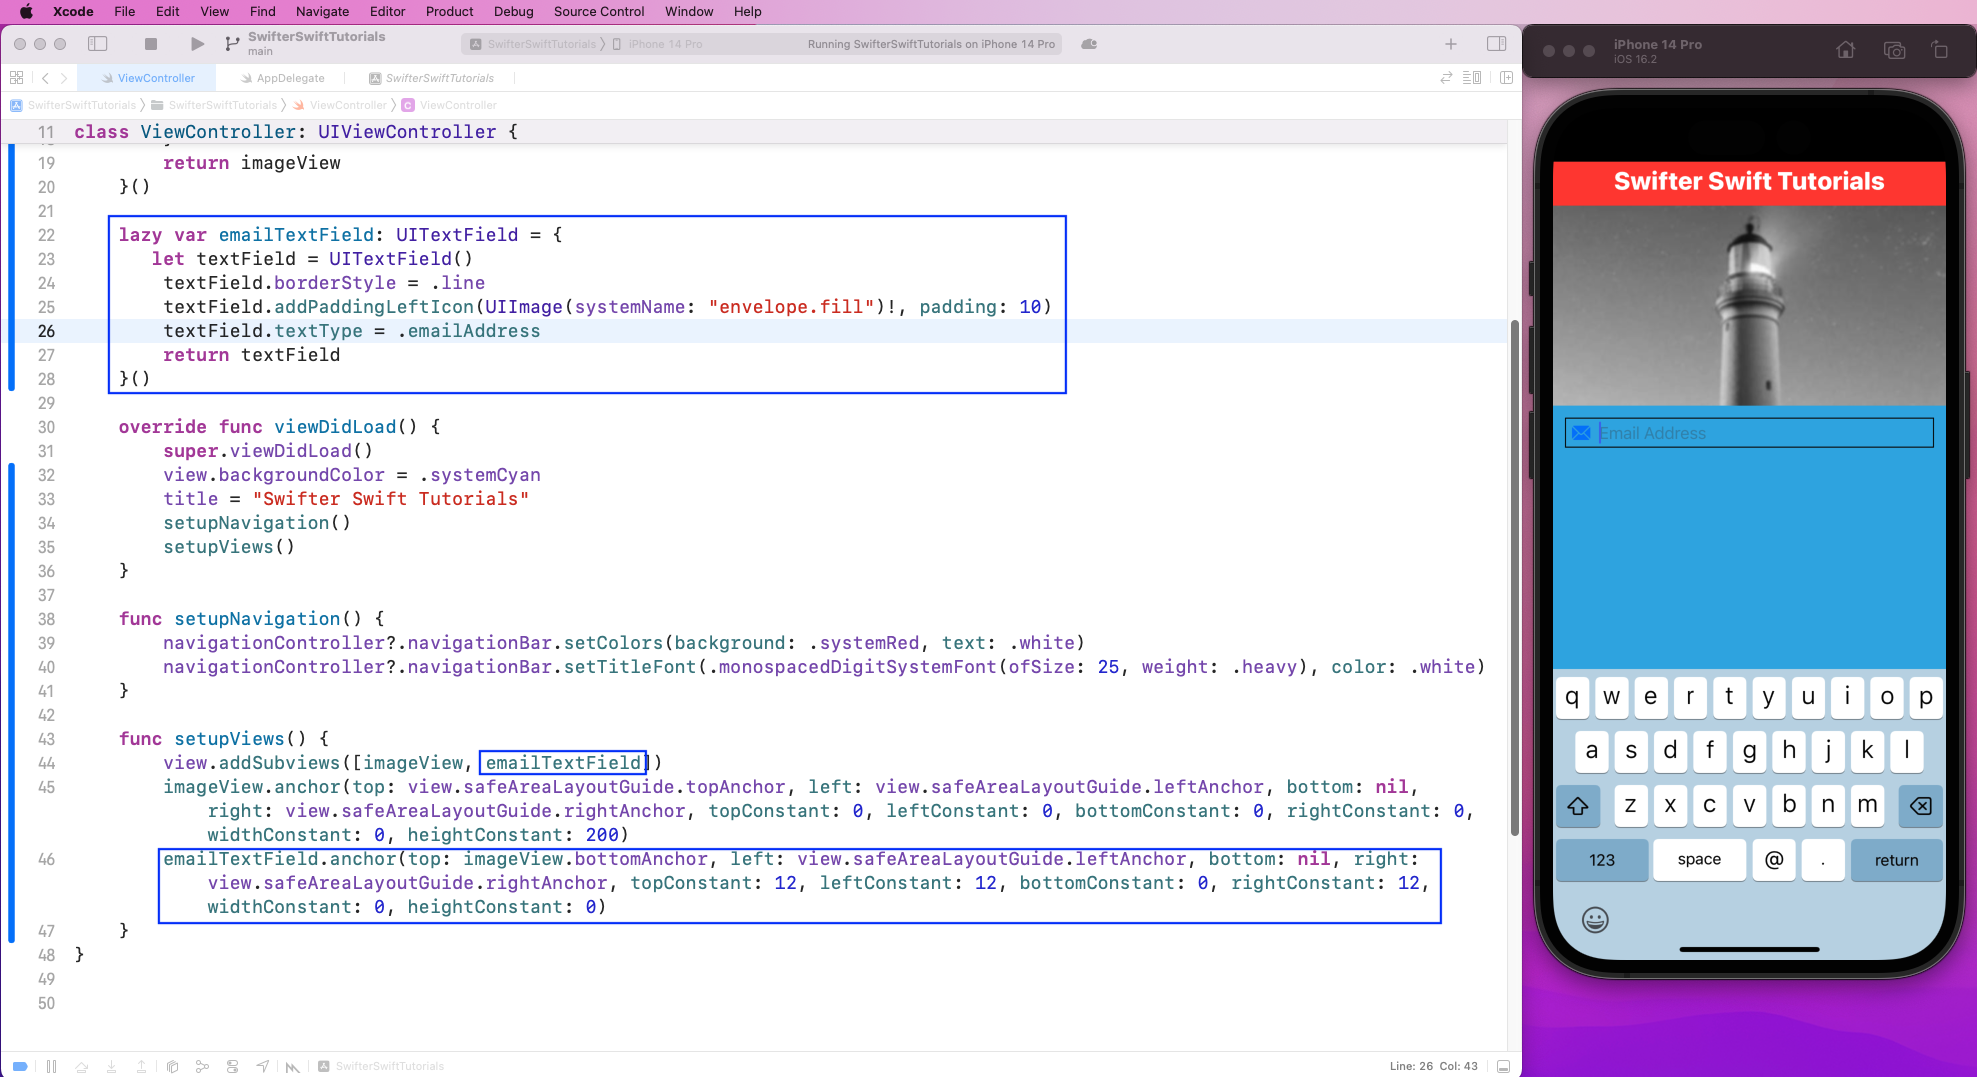Screen dimensions: 1977x1077
Task: Open SwifterSwiftTutorials project breadcrumb
Action: tap(73, 105)
